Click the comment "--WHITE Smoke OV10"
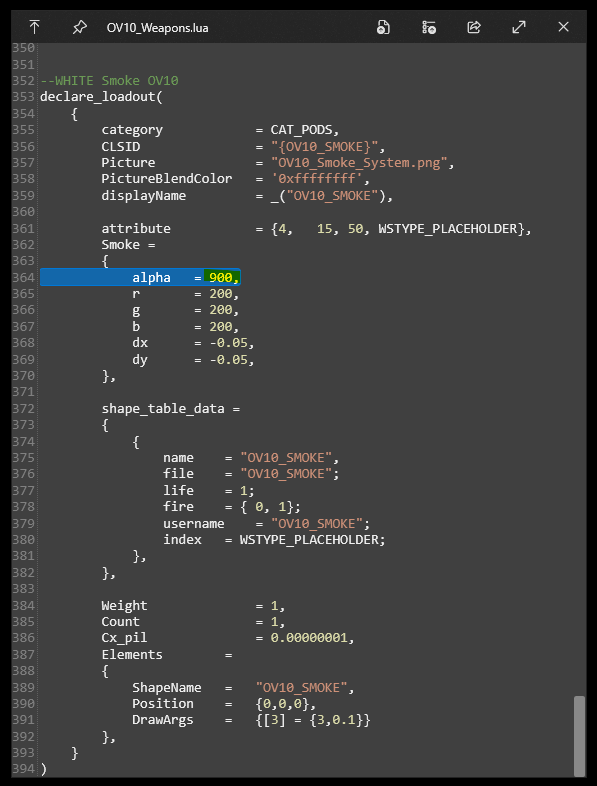This screenshot has height=786, width=597. pos(109,81)
